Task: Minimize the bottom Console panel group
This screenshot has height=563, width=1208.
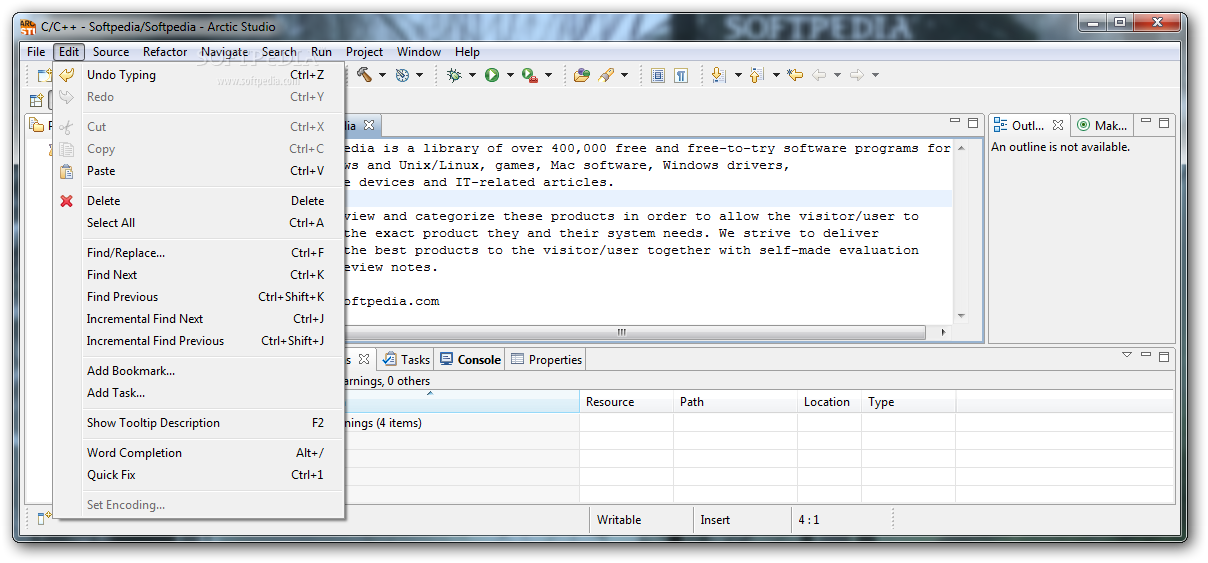Action: coord(1145,355)
